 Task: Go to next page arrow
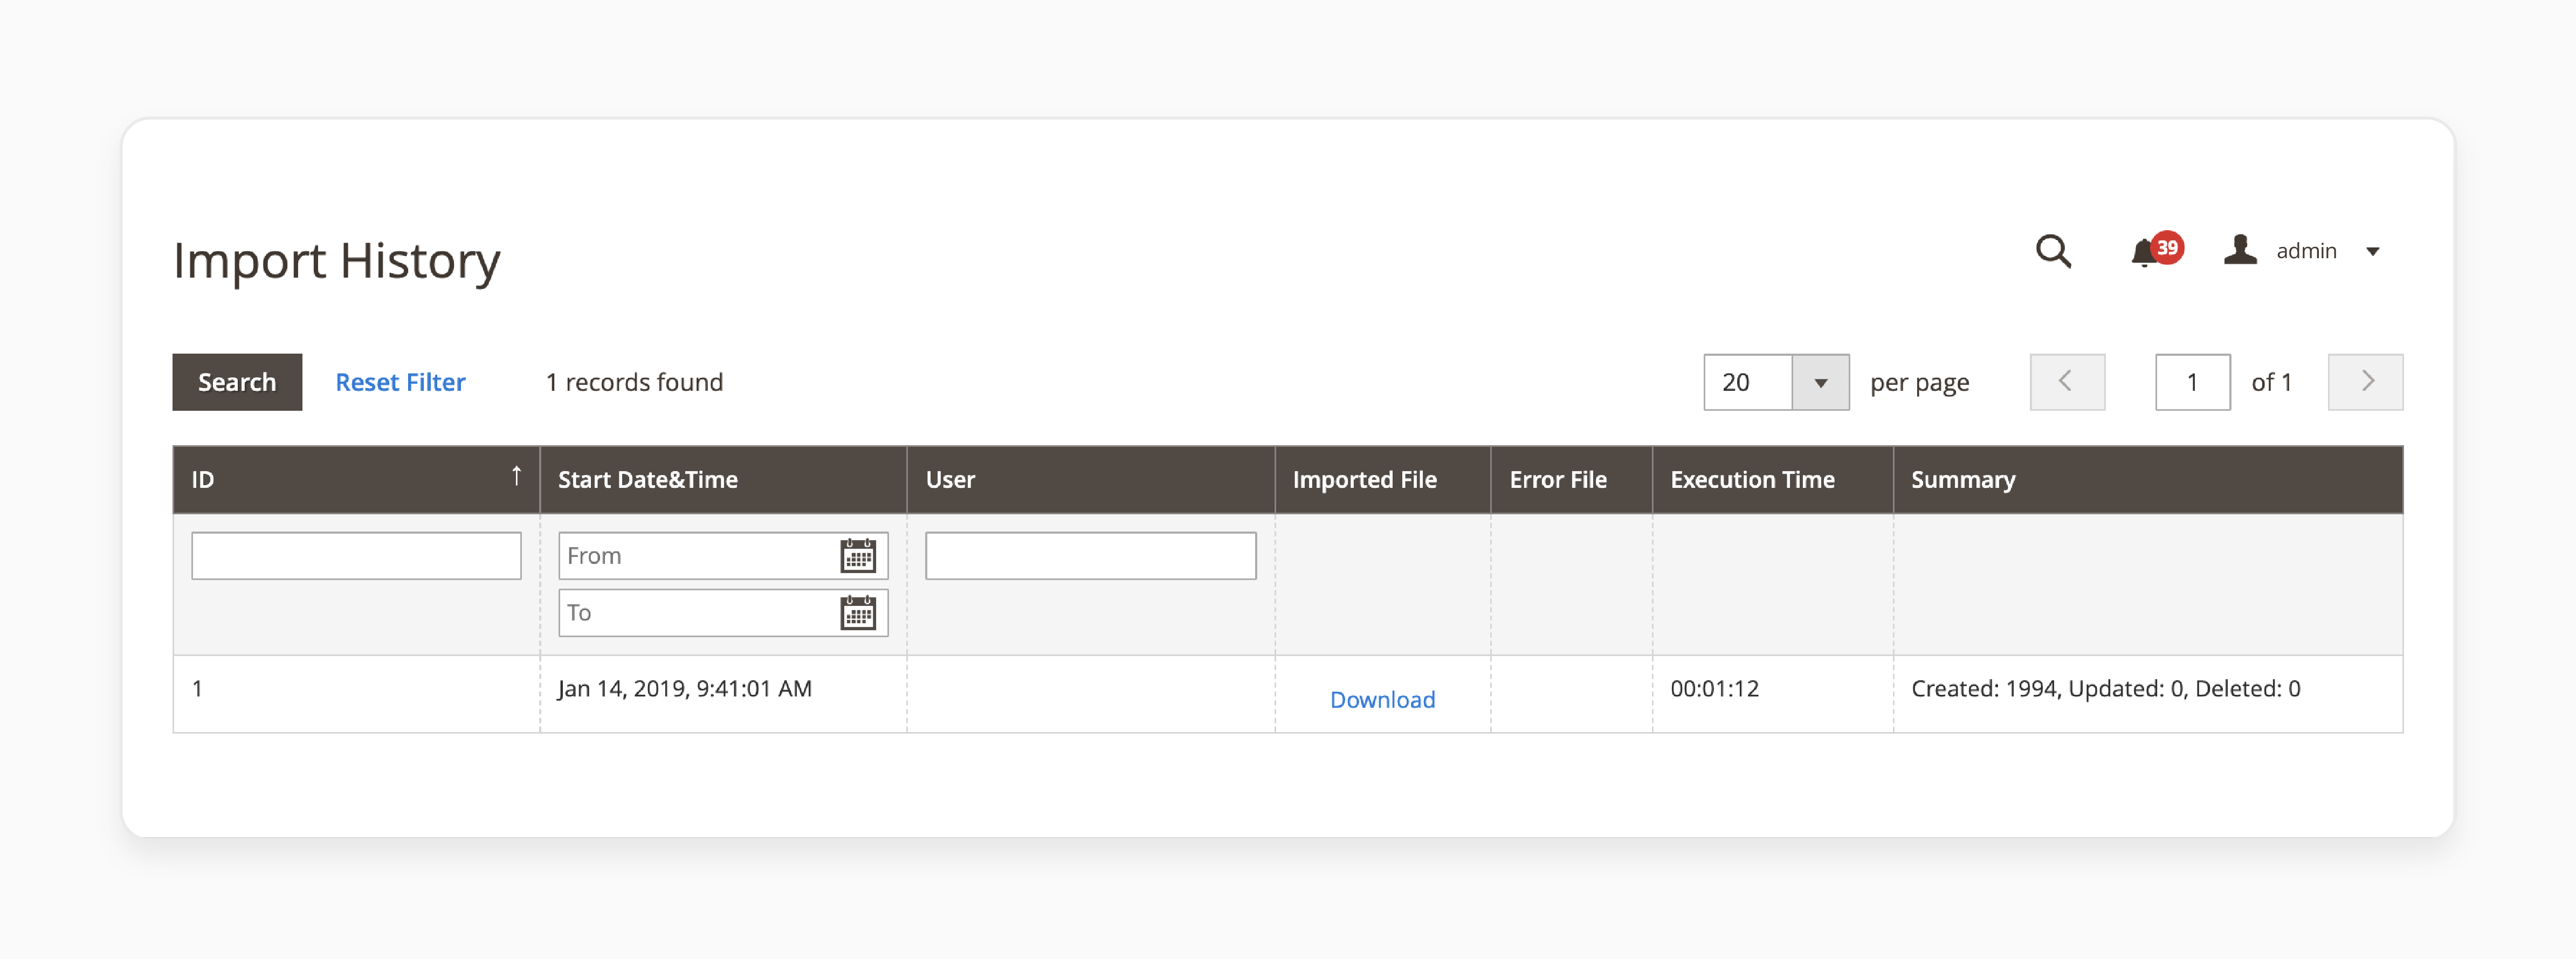2365,382
